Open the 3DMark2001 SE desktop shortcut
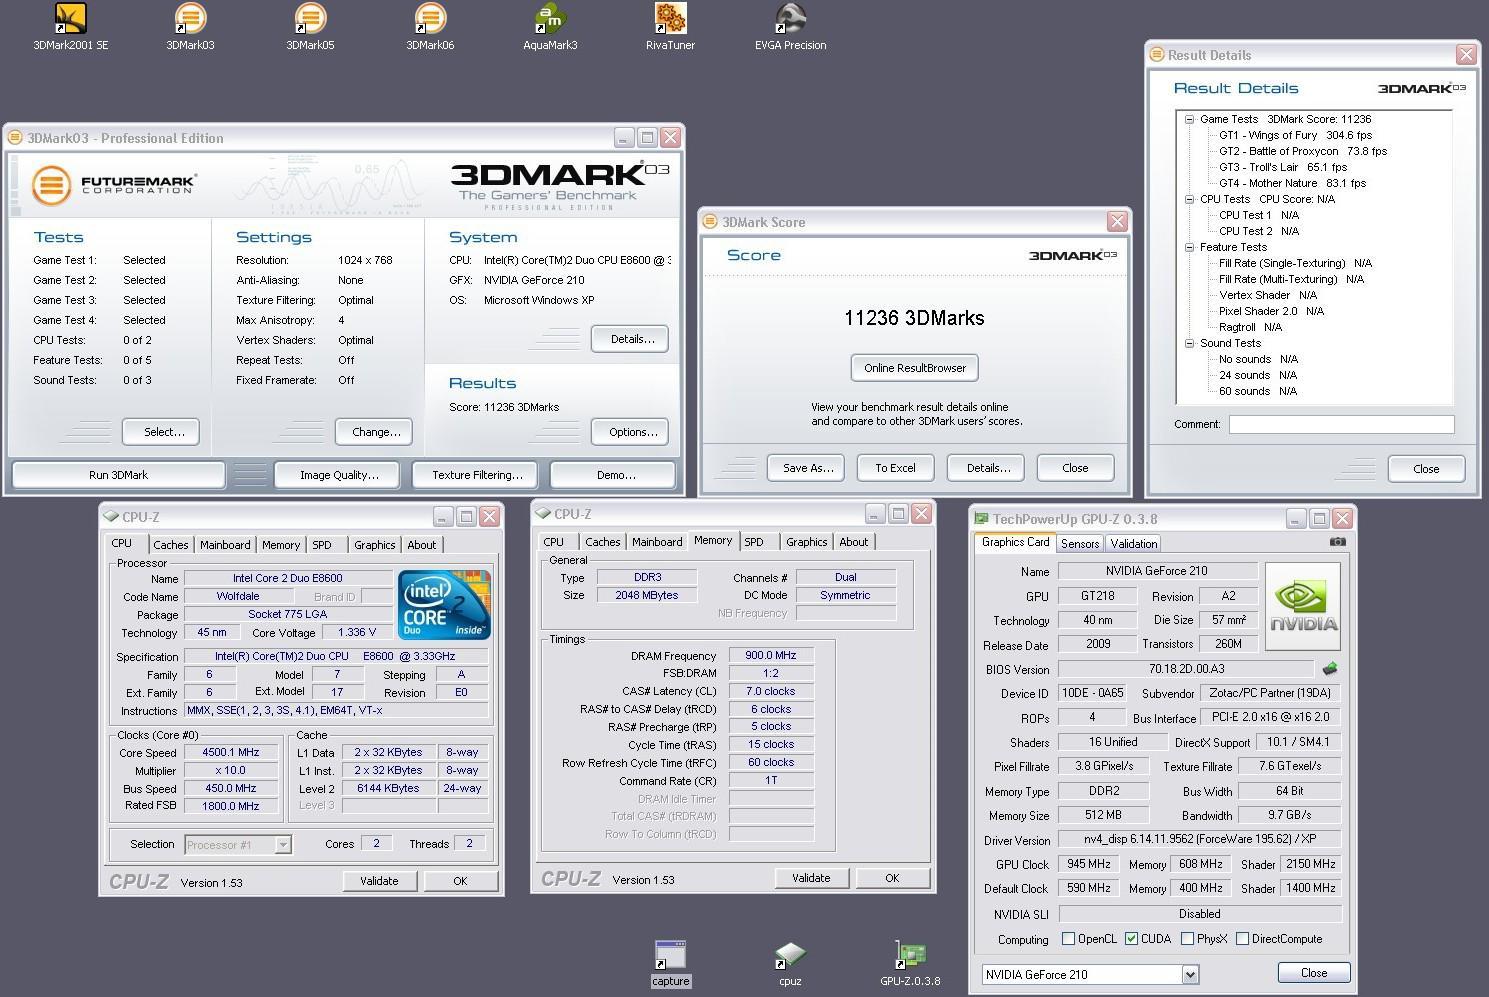Screen dimensions: 1489x997 [70, 26]
